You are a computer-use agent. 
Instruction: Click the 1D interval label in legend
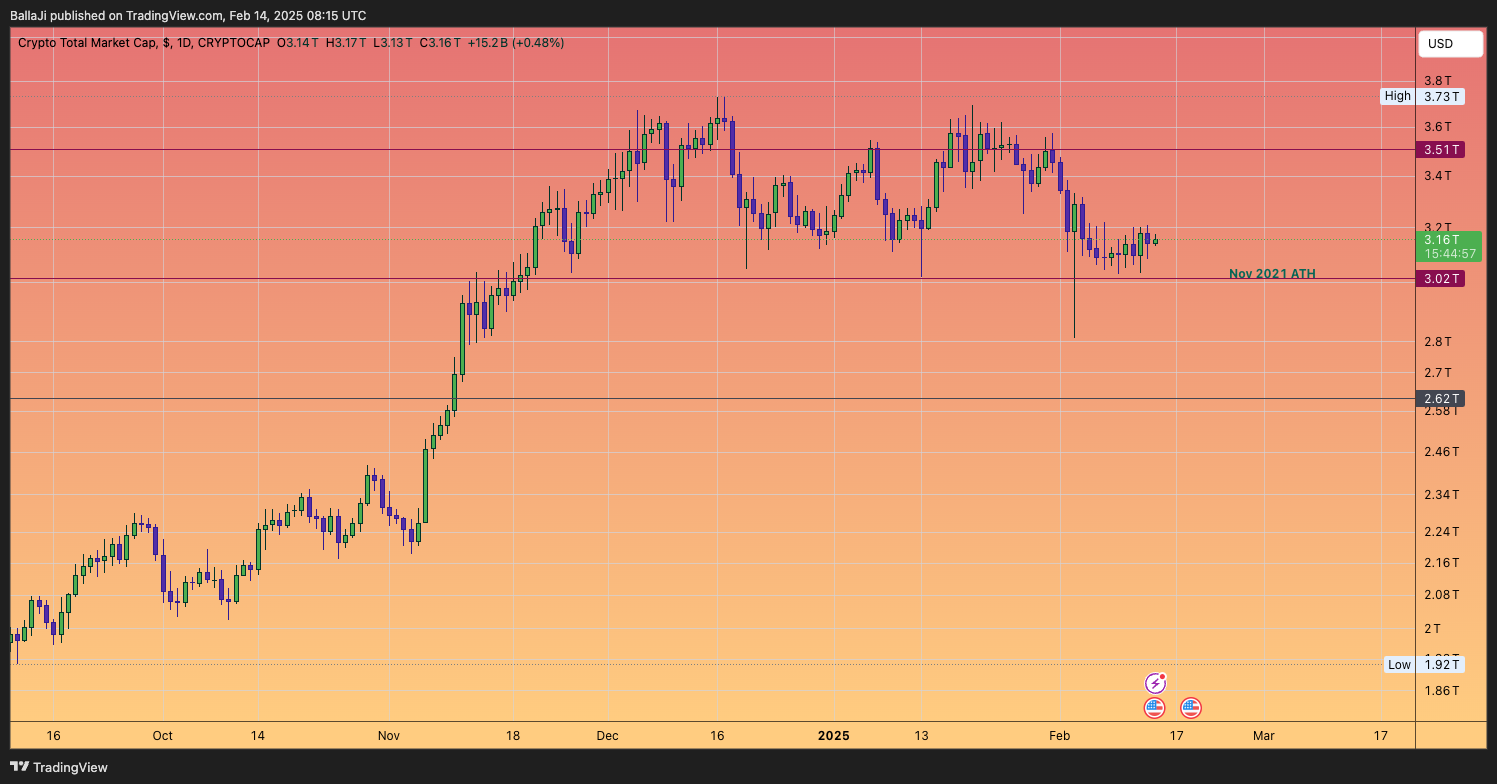183,43
